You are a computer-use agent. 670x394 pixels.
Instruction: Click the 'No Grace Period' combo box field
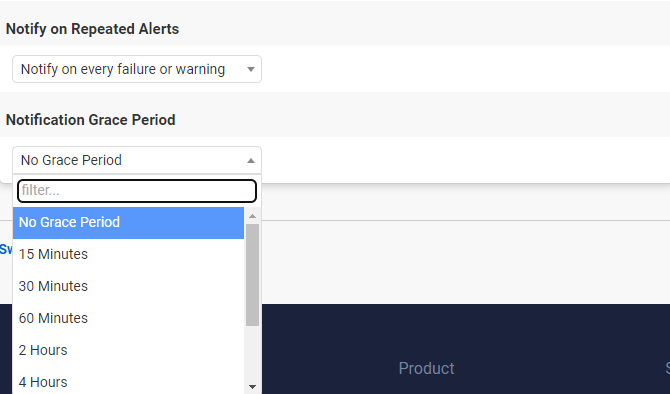(137, 160)
